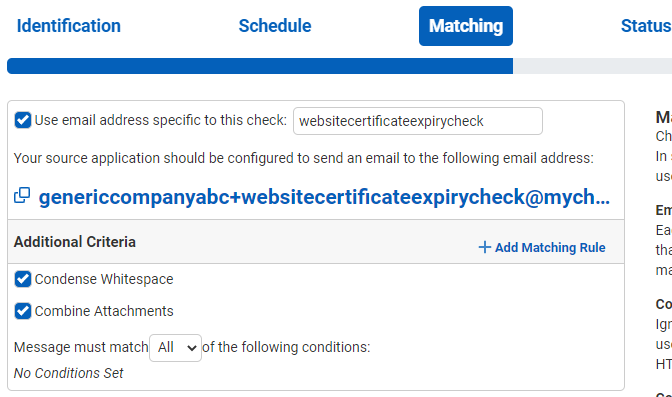Click the plus icon beside Add Matching Rule
The width and height of the screenshot is (672, 397).
[x=484, y=247]
